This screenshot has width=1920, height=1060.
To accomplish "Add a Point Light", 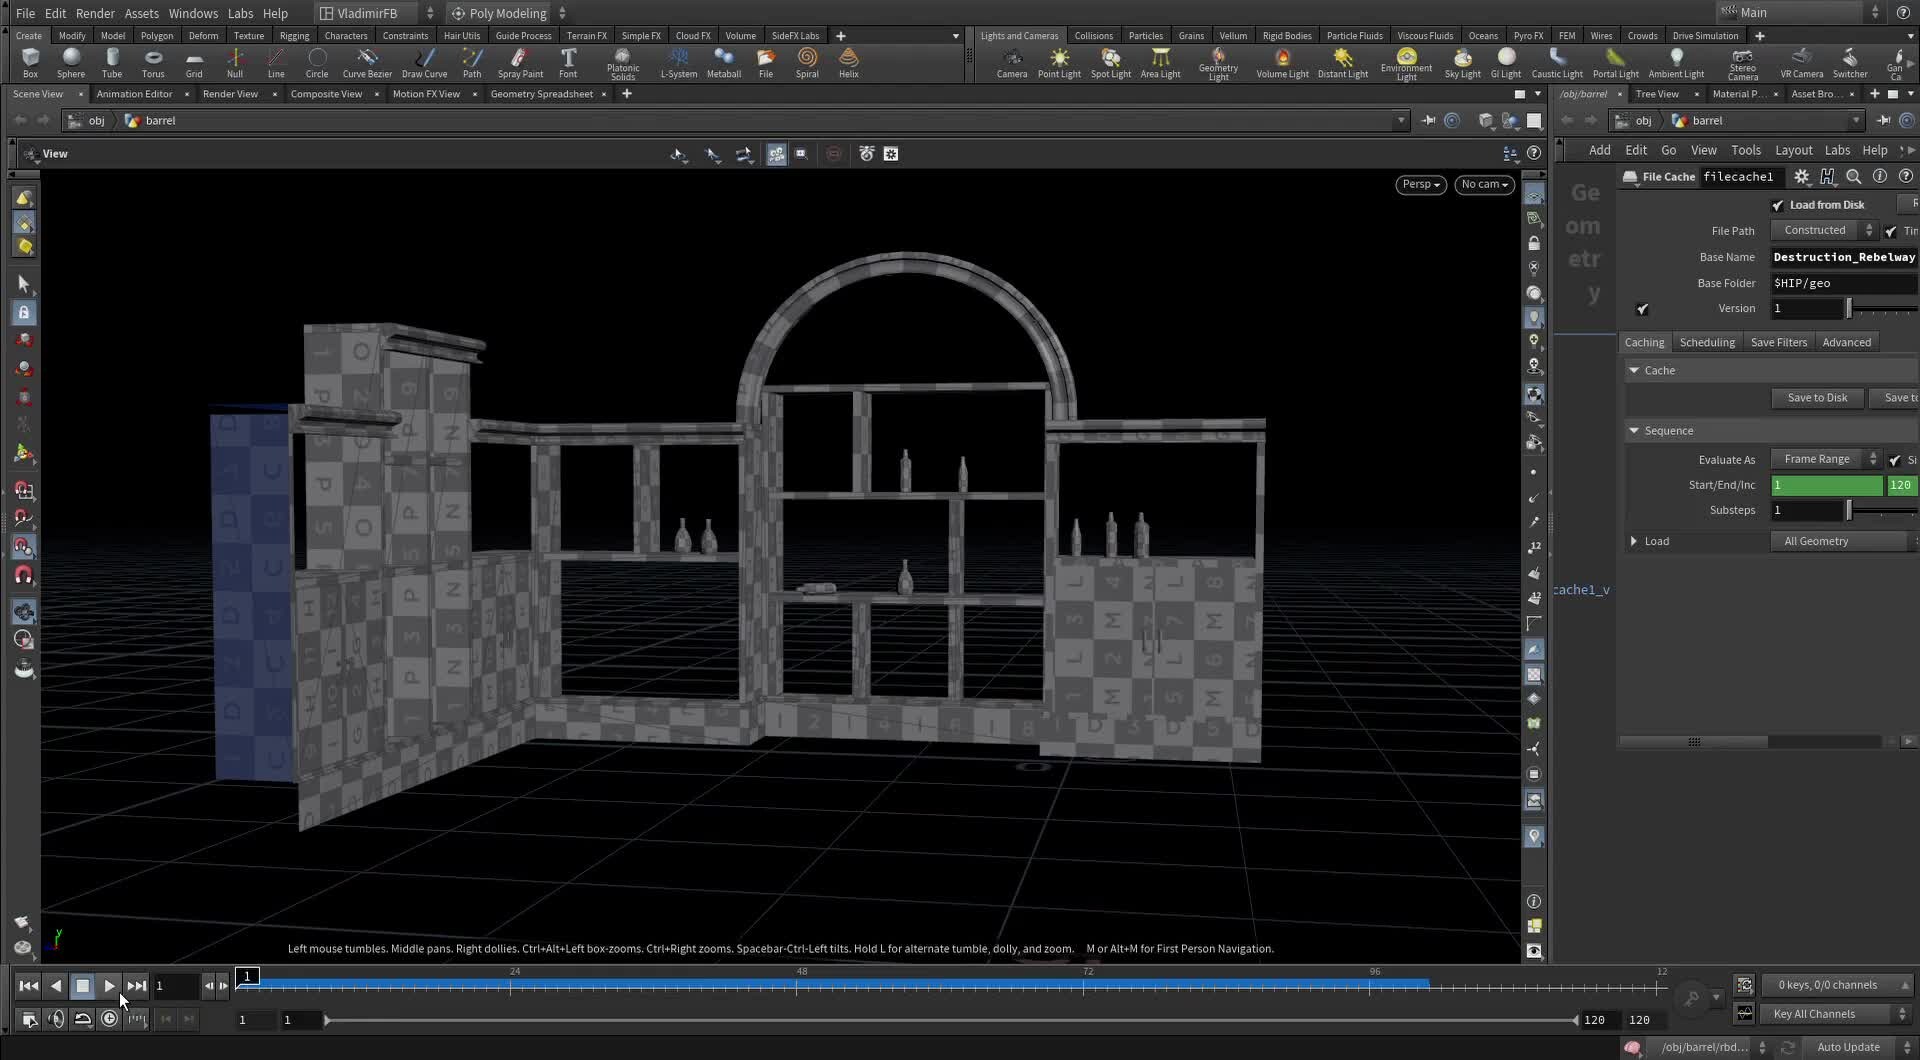I will 1058,62.
